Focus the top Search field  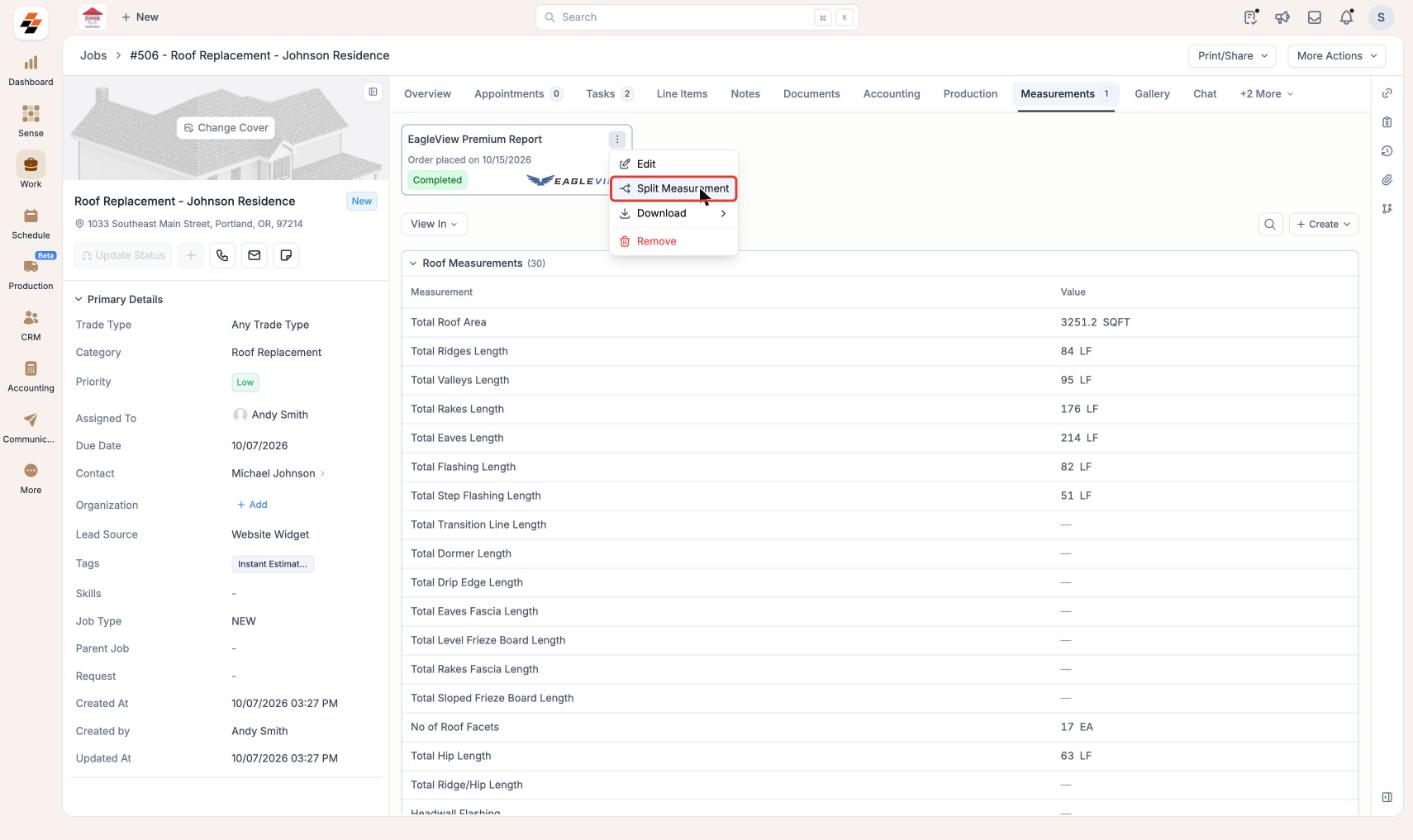click(x=696, y=17)
